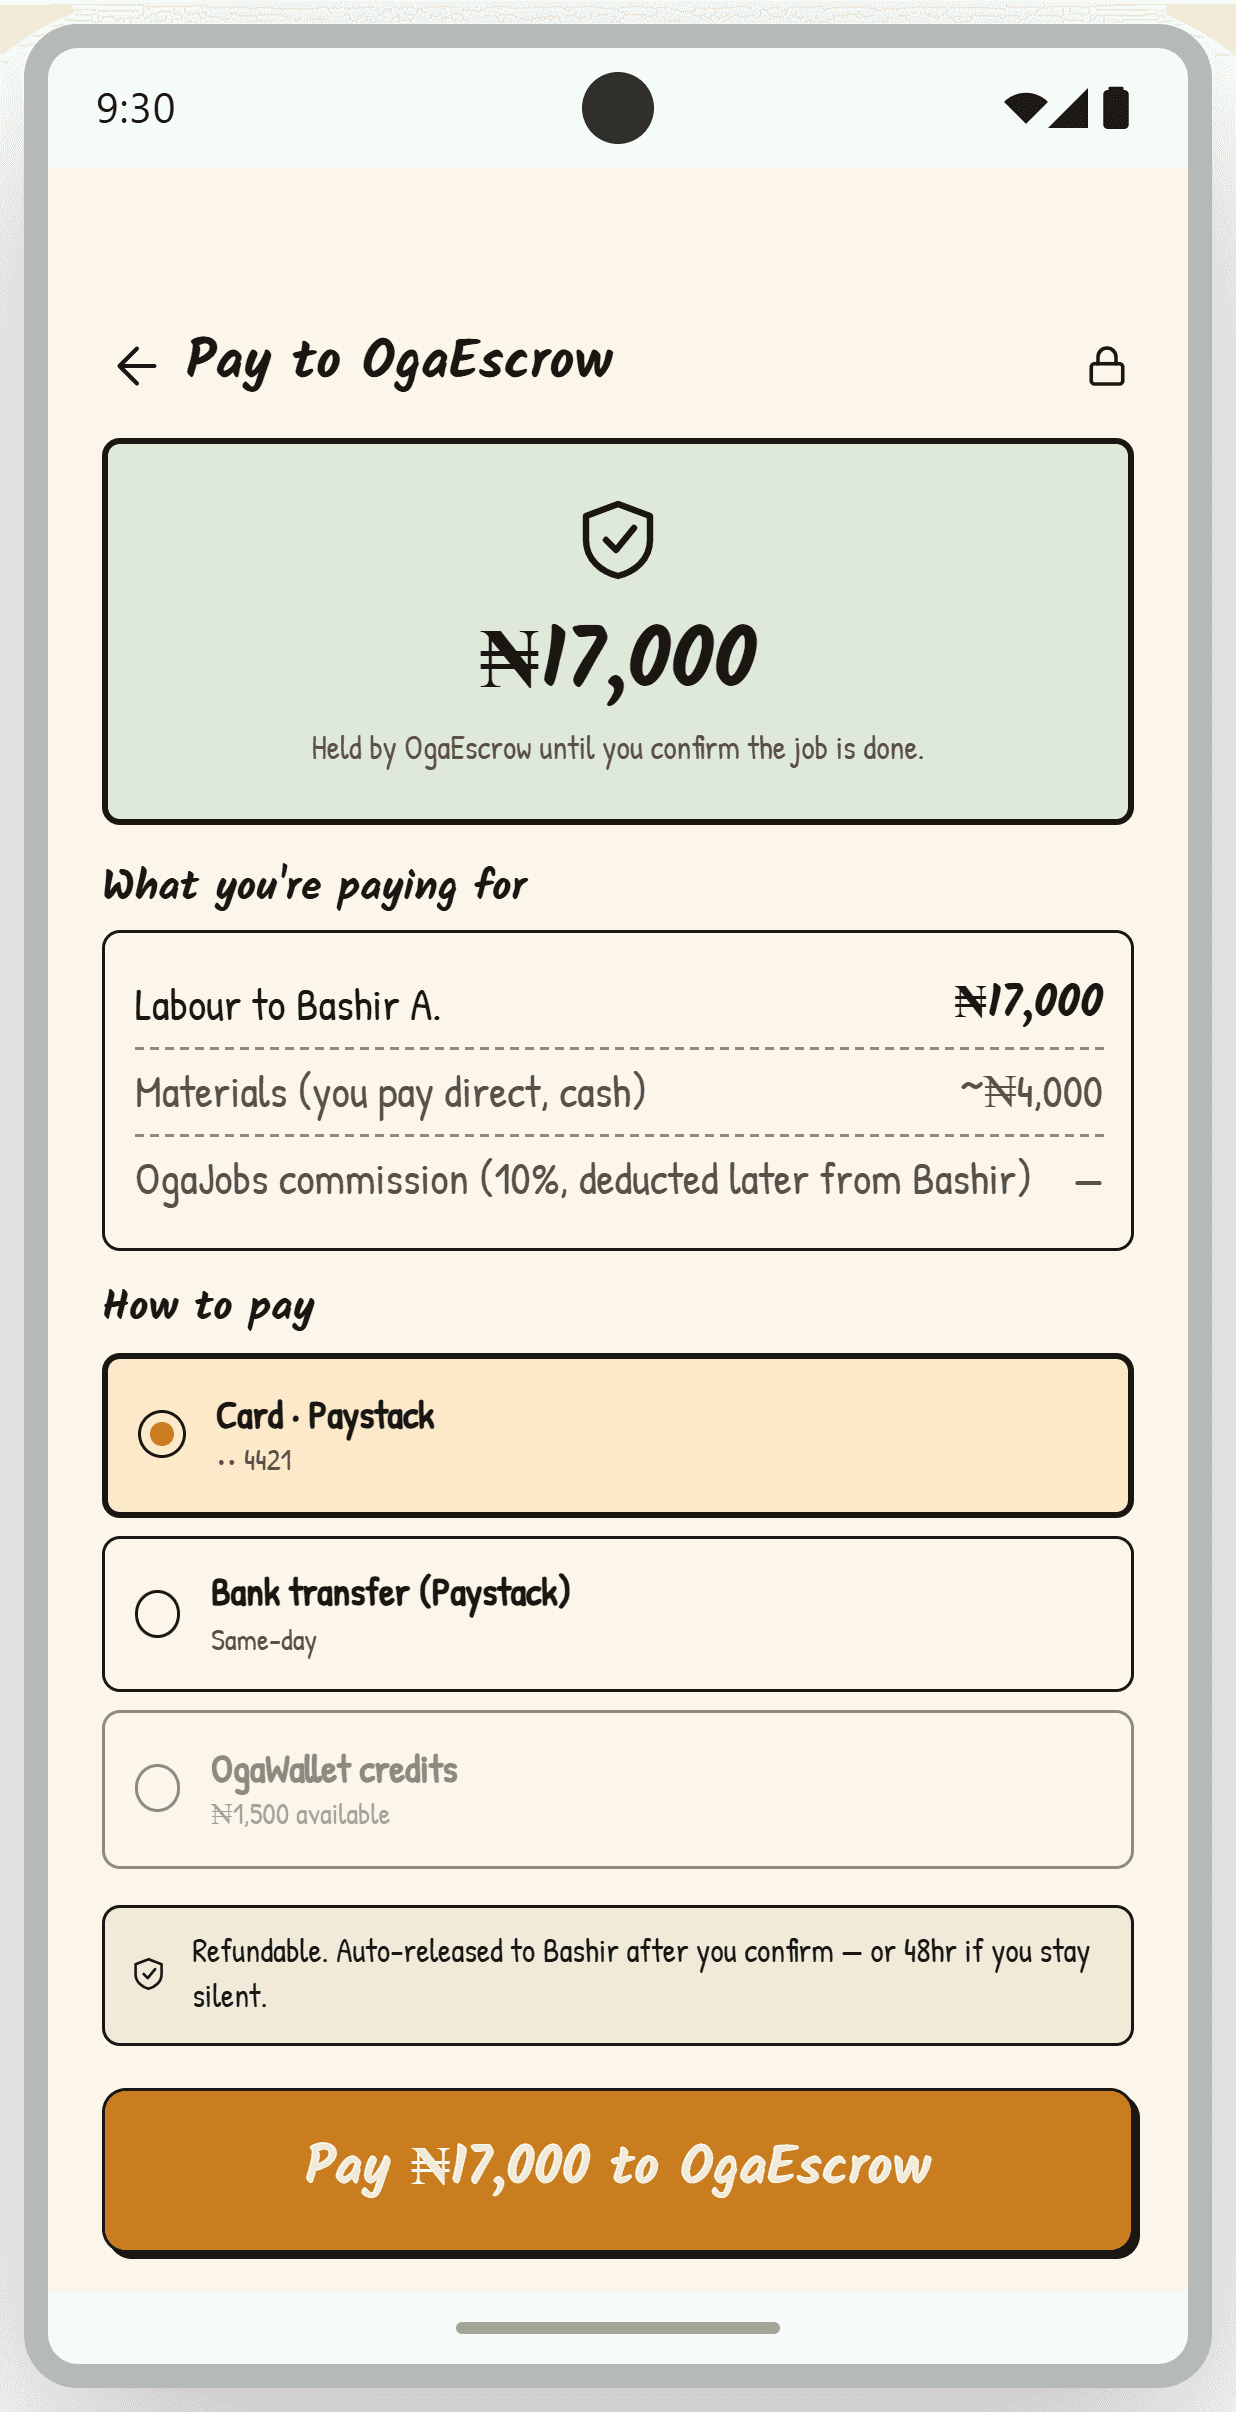Tap the padlock security icon
This screenshot has height=2412, width=1236.
coord(1106,366)
